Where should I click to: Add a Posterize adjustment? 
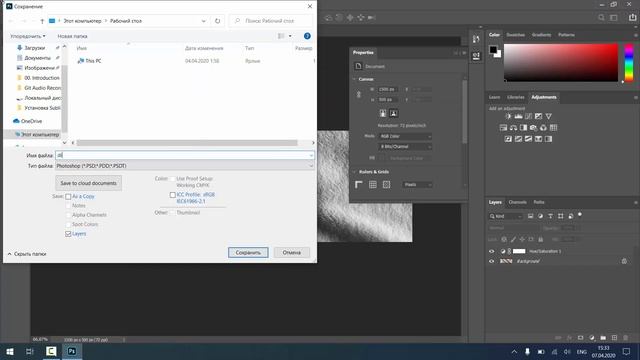pos(518,139)
